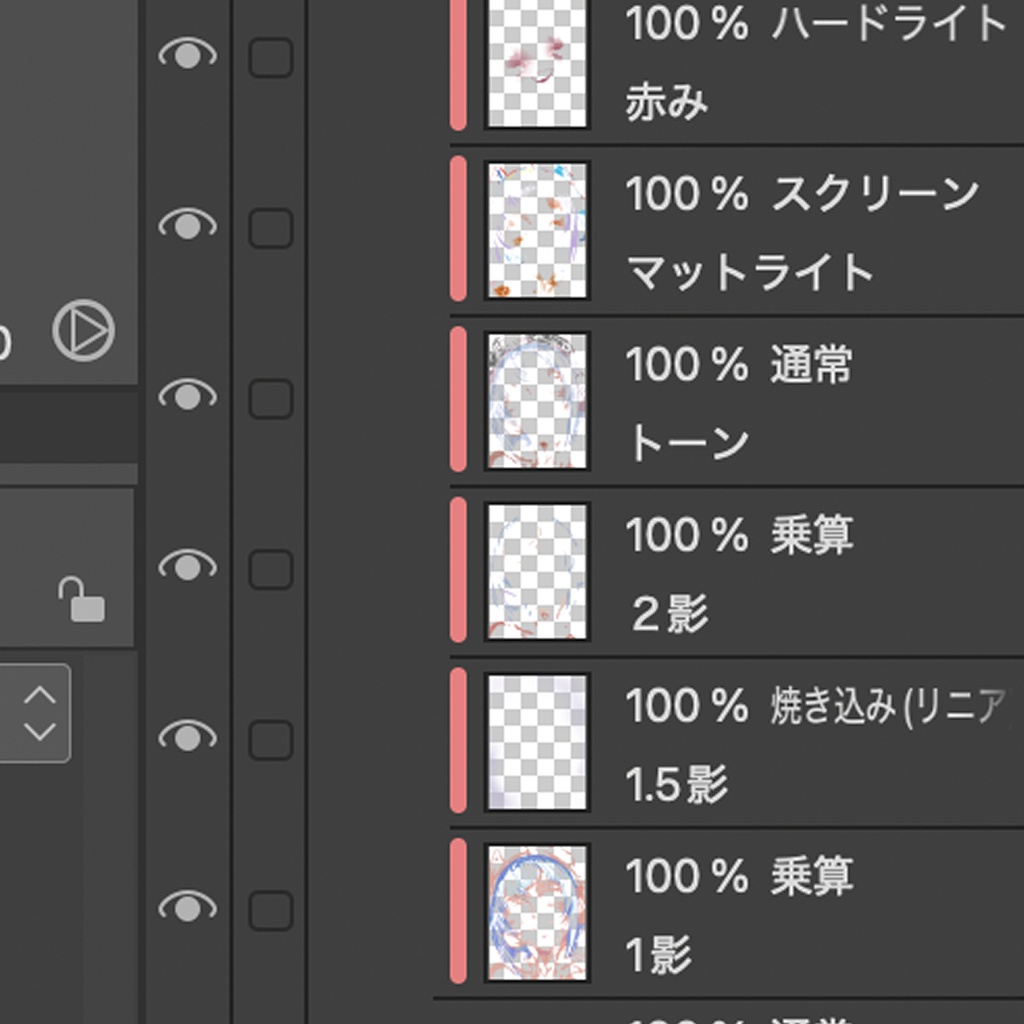
Task: Select the マットライト layer thumbnail
Action: pyautogui.click(x=536, y=230)
